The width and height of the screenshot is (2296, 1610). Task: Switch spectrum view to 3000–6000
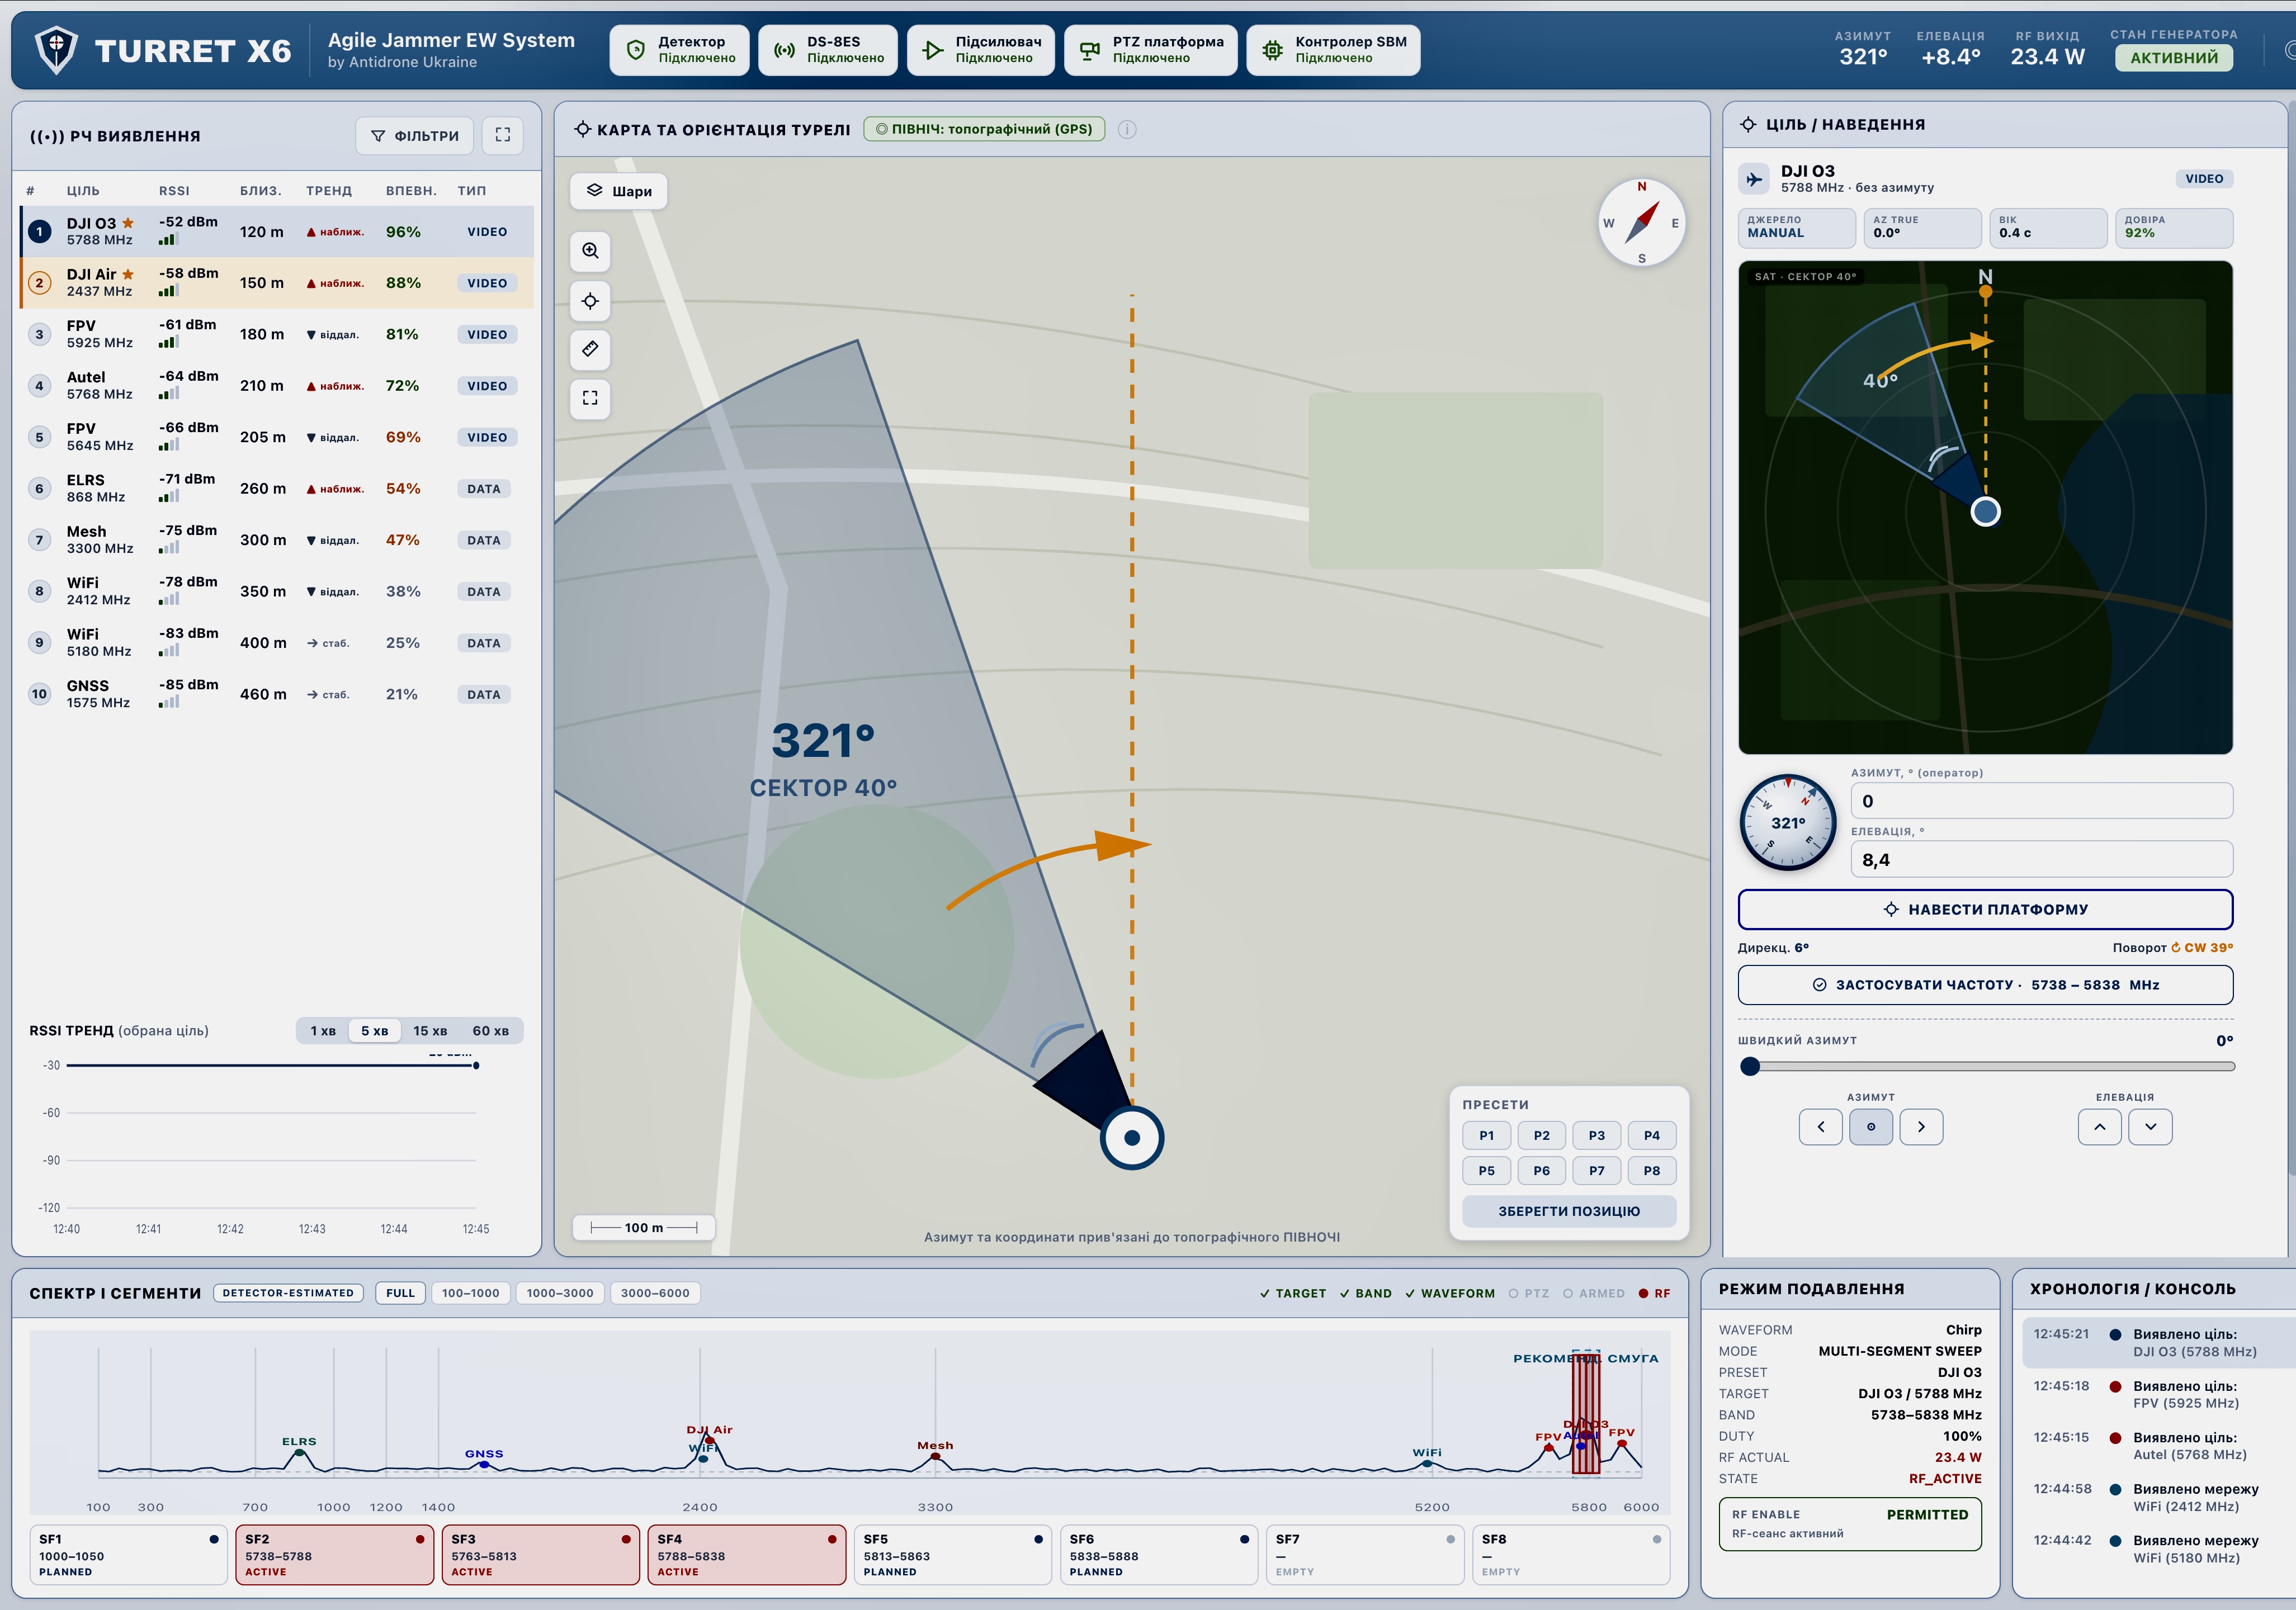(x=655, y=1293)
